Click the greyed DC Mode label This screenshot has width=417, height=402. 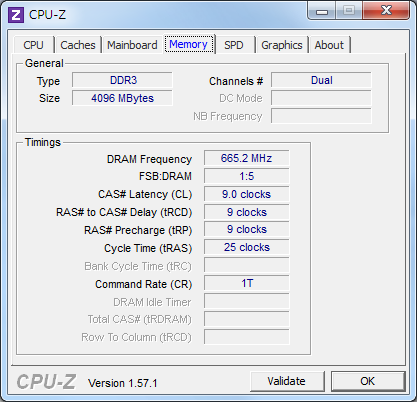point(241,98)
